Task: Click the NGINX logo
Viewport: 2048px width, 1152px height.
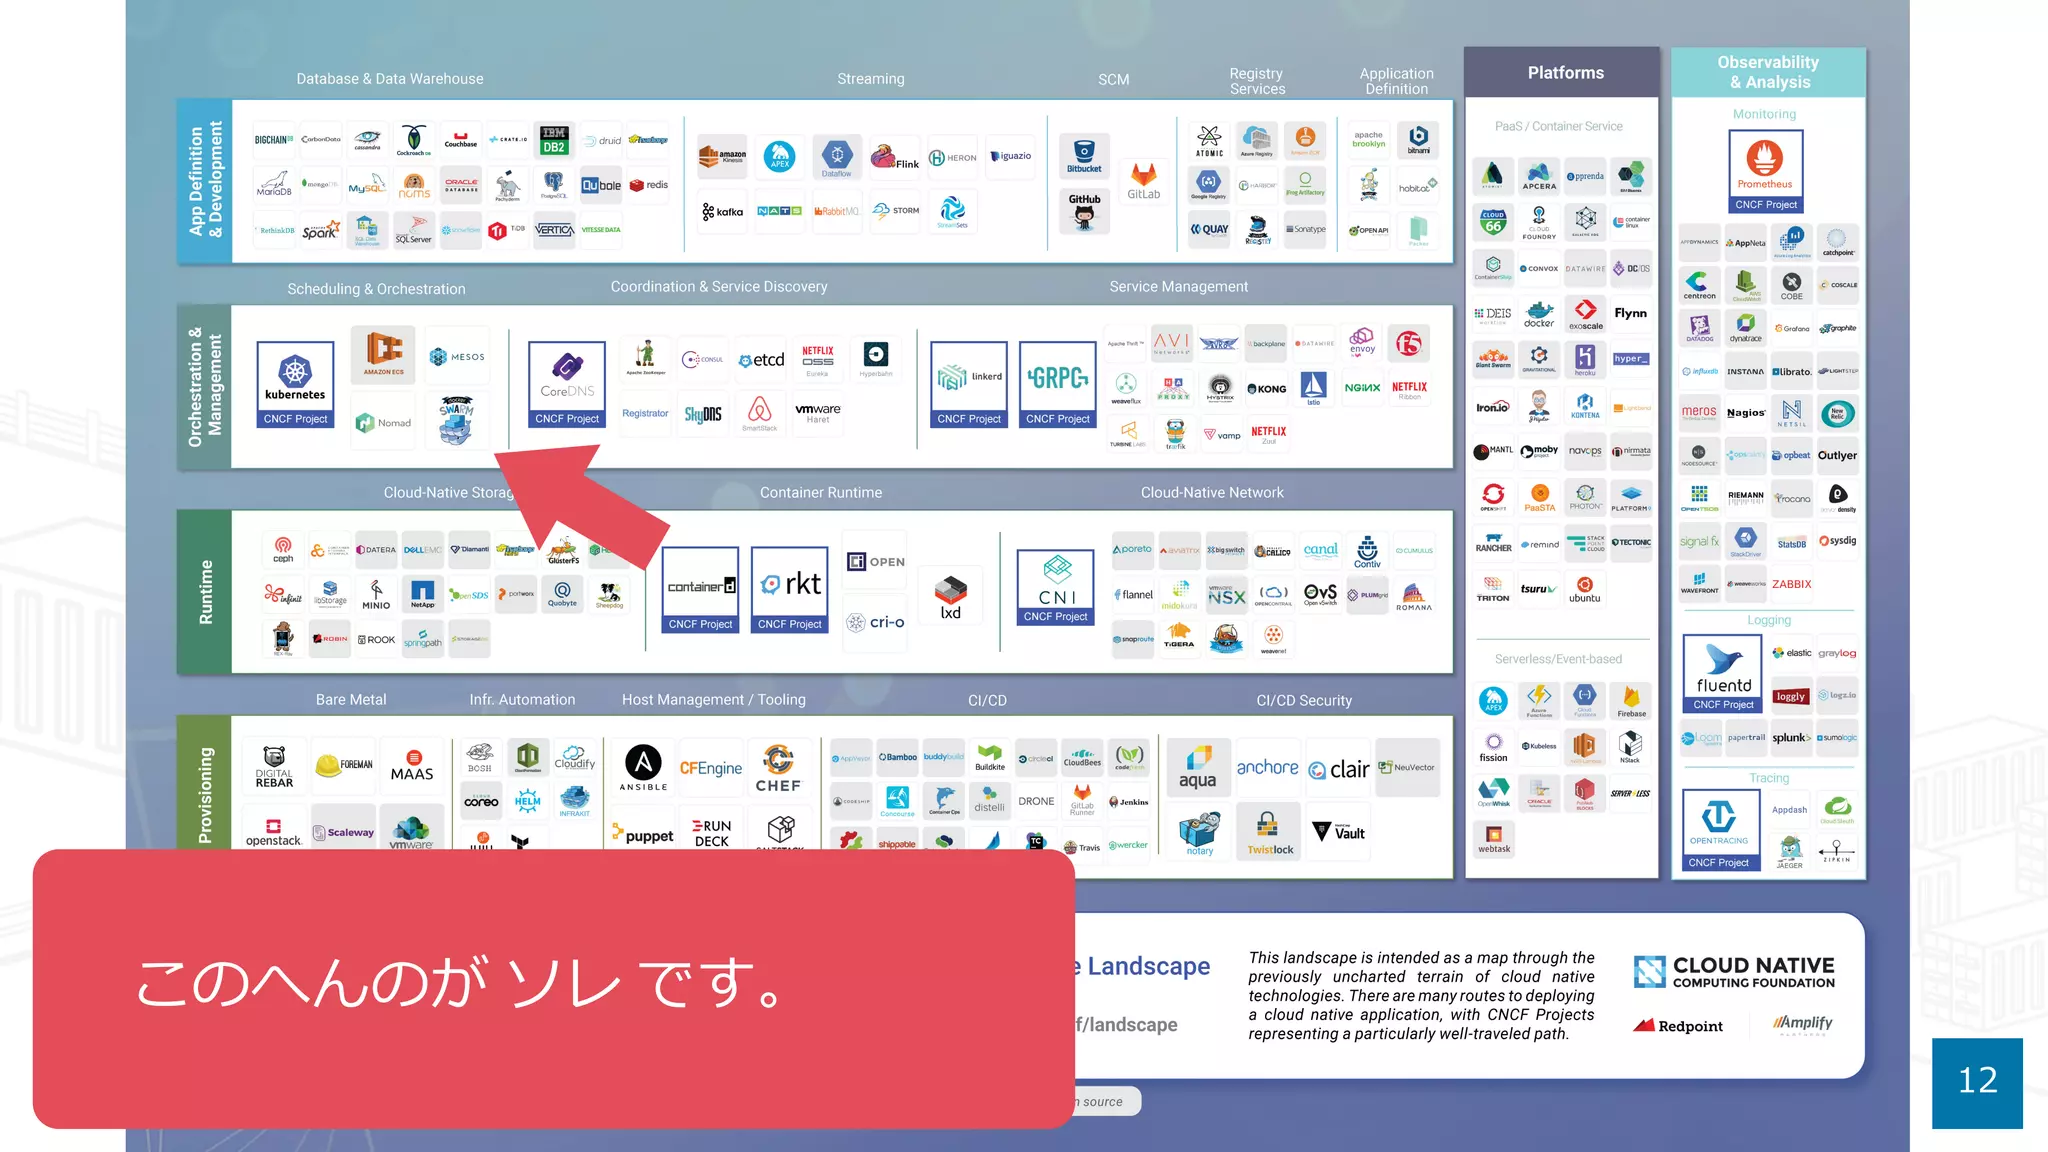Action: [1362, 387]
